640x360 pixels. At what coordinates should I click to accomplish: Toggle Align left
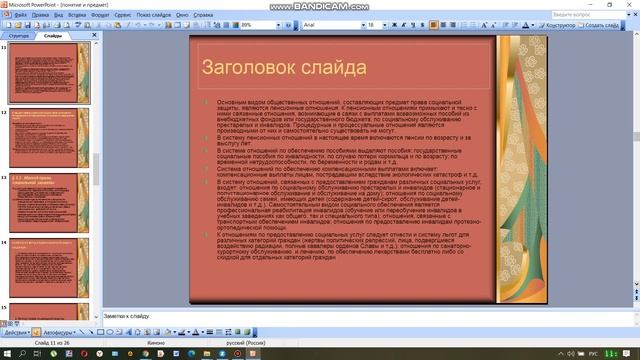[433, 25]
